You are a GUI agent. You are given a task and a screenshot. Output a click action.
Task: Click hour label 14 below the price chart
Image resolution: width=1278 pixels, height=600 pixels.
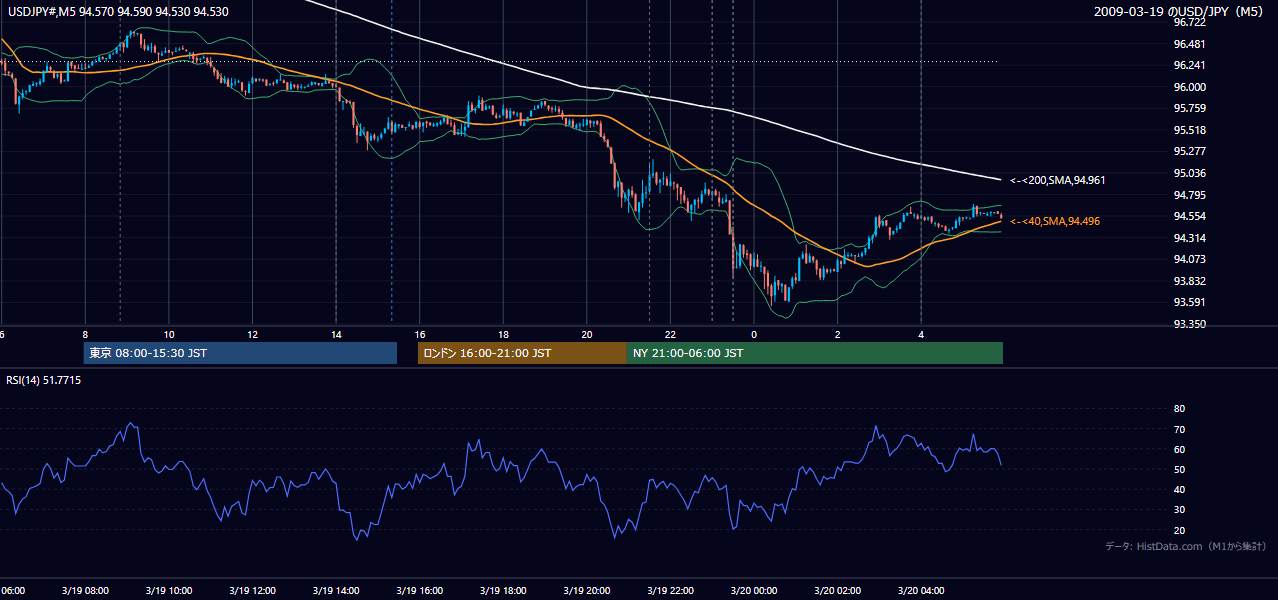coord(336,335)
